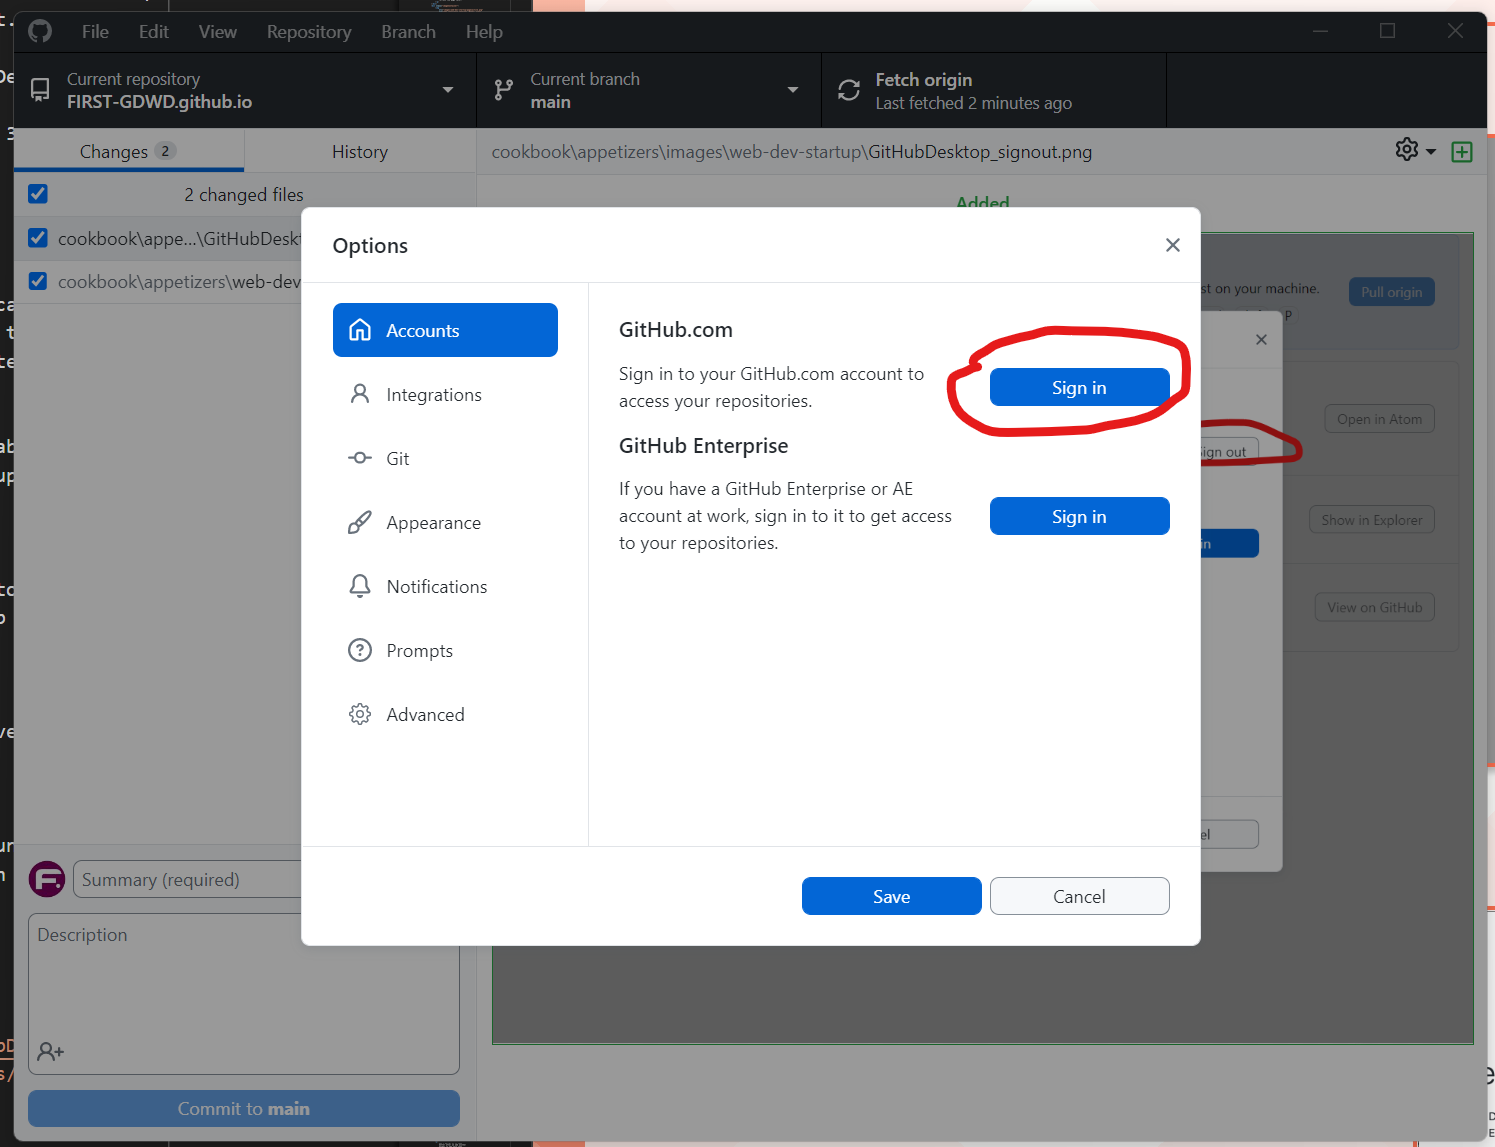
Task: Click the current repository monitor icon
Action: (40, 90)
